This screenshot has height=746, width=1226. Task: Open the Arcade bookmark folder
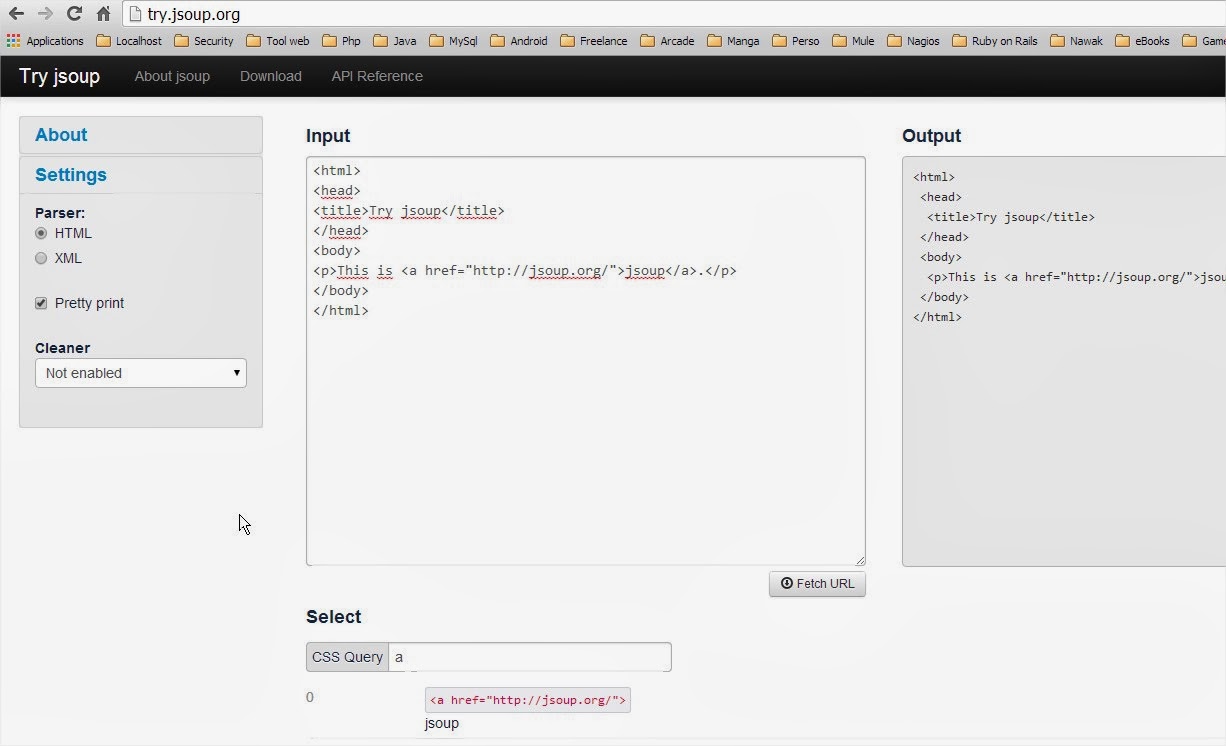pyautogui.click(x=667, y=41)
